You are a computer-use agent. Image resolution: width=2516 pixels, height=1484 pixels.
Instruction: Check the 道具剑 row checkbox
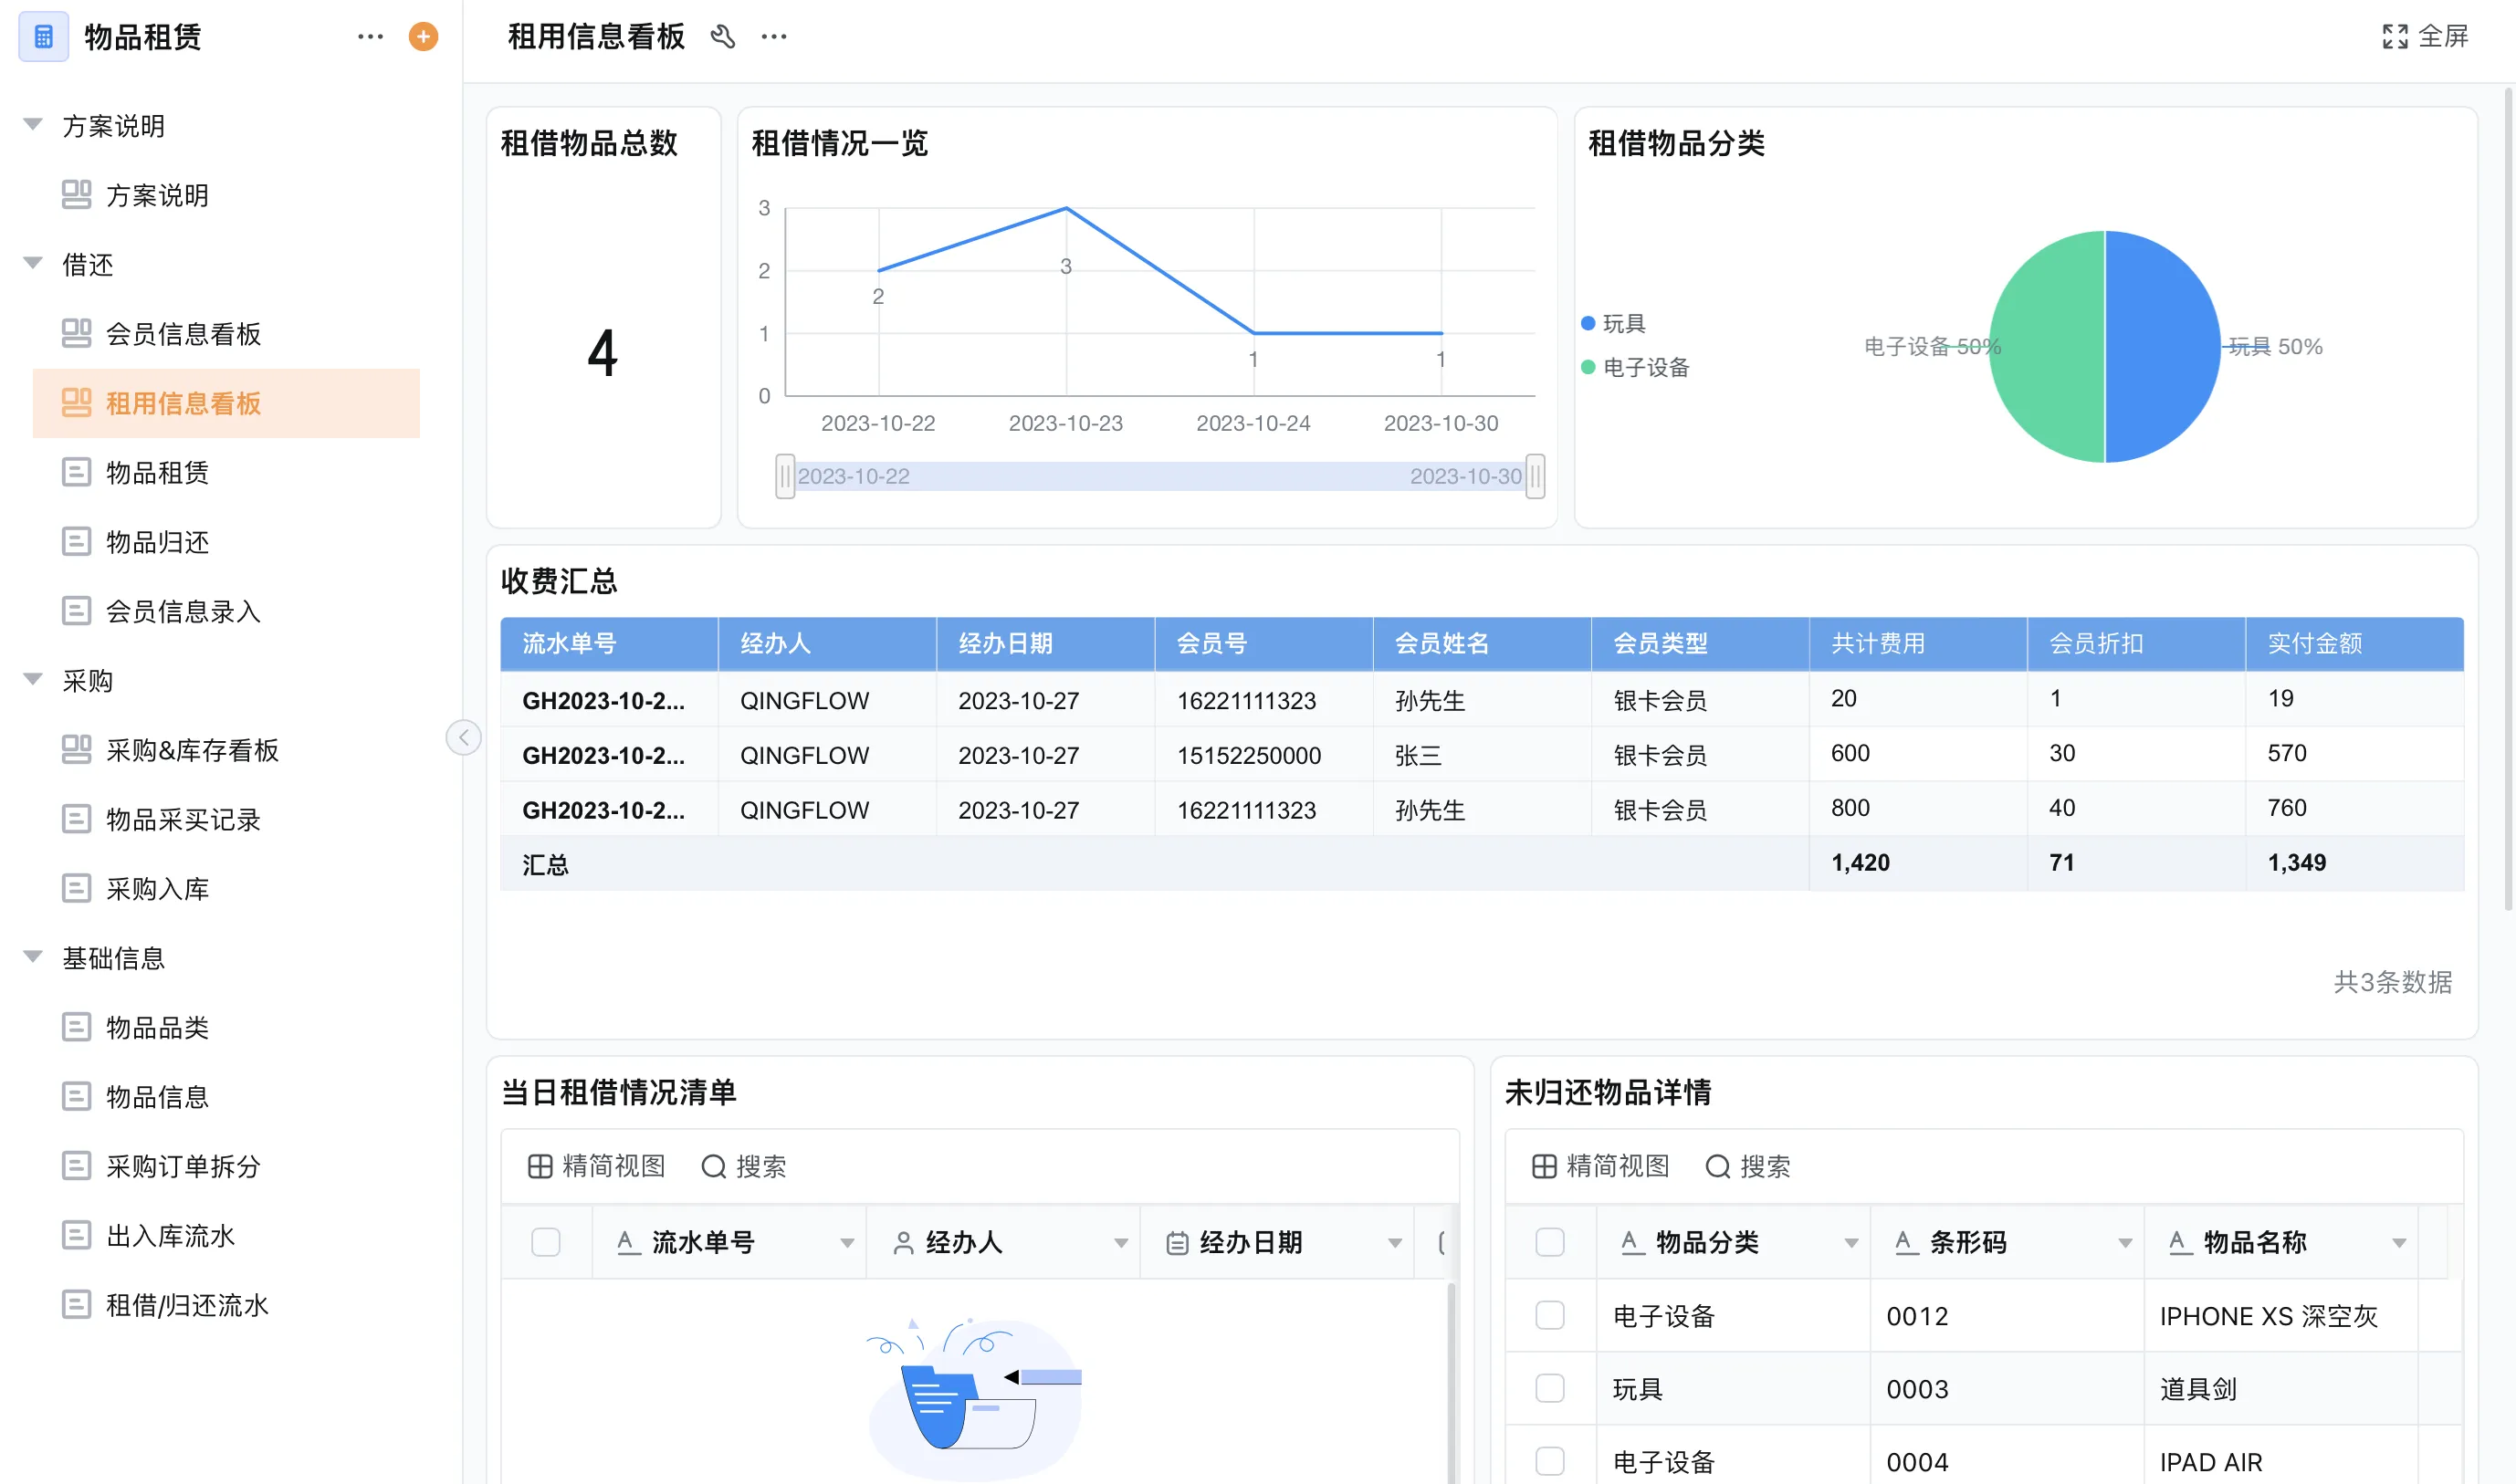[x=1549, y=1388]
